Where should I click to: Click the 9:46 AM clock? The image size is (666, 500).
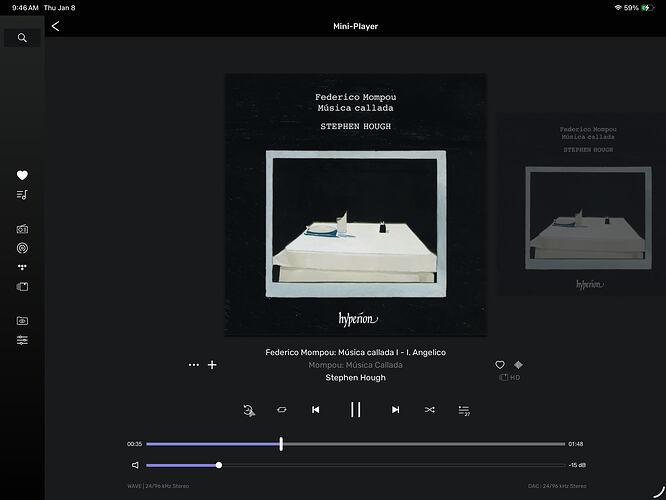point(25,8)
